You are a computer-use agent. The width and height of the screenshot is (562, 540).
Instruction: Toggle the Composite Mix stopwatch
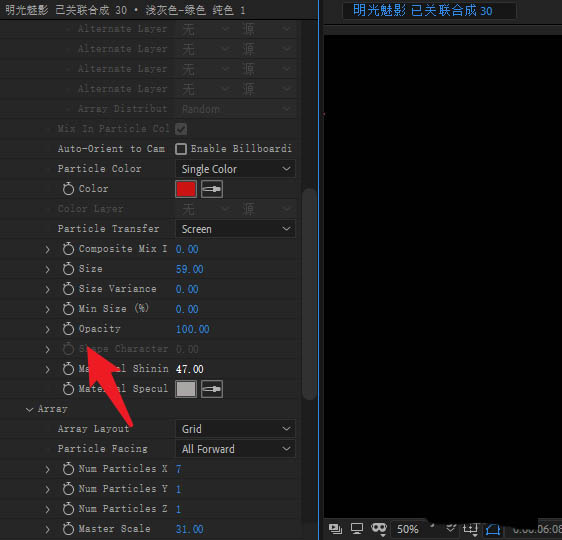68,249
